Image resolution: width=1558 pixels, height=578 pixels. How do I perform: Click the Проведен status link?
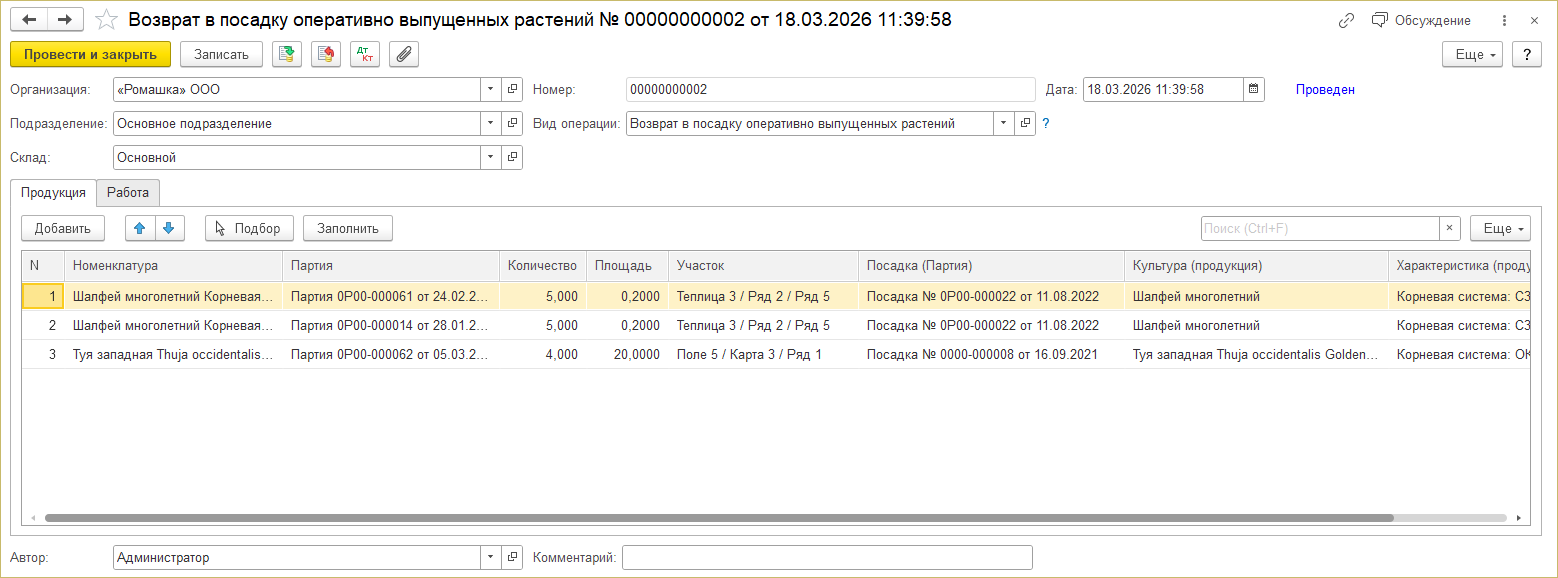1325,90
